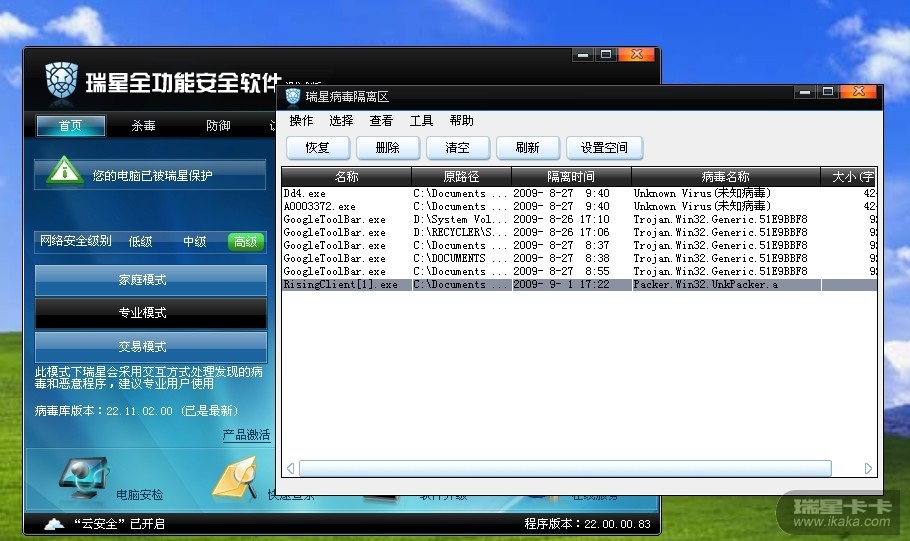Screen dimensions: 910x541
Task: Select 交易模式 transaction mode
Action: (151, 347)
